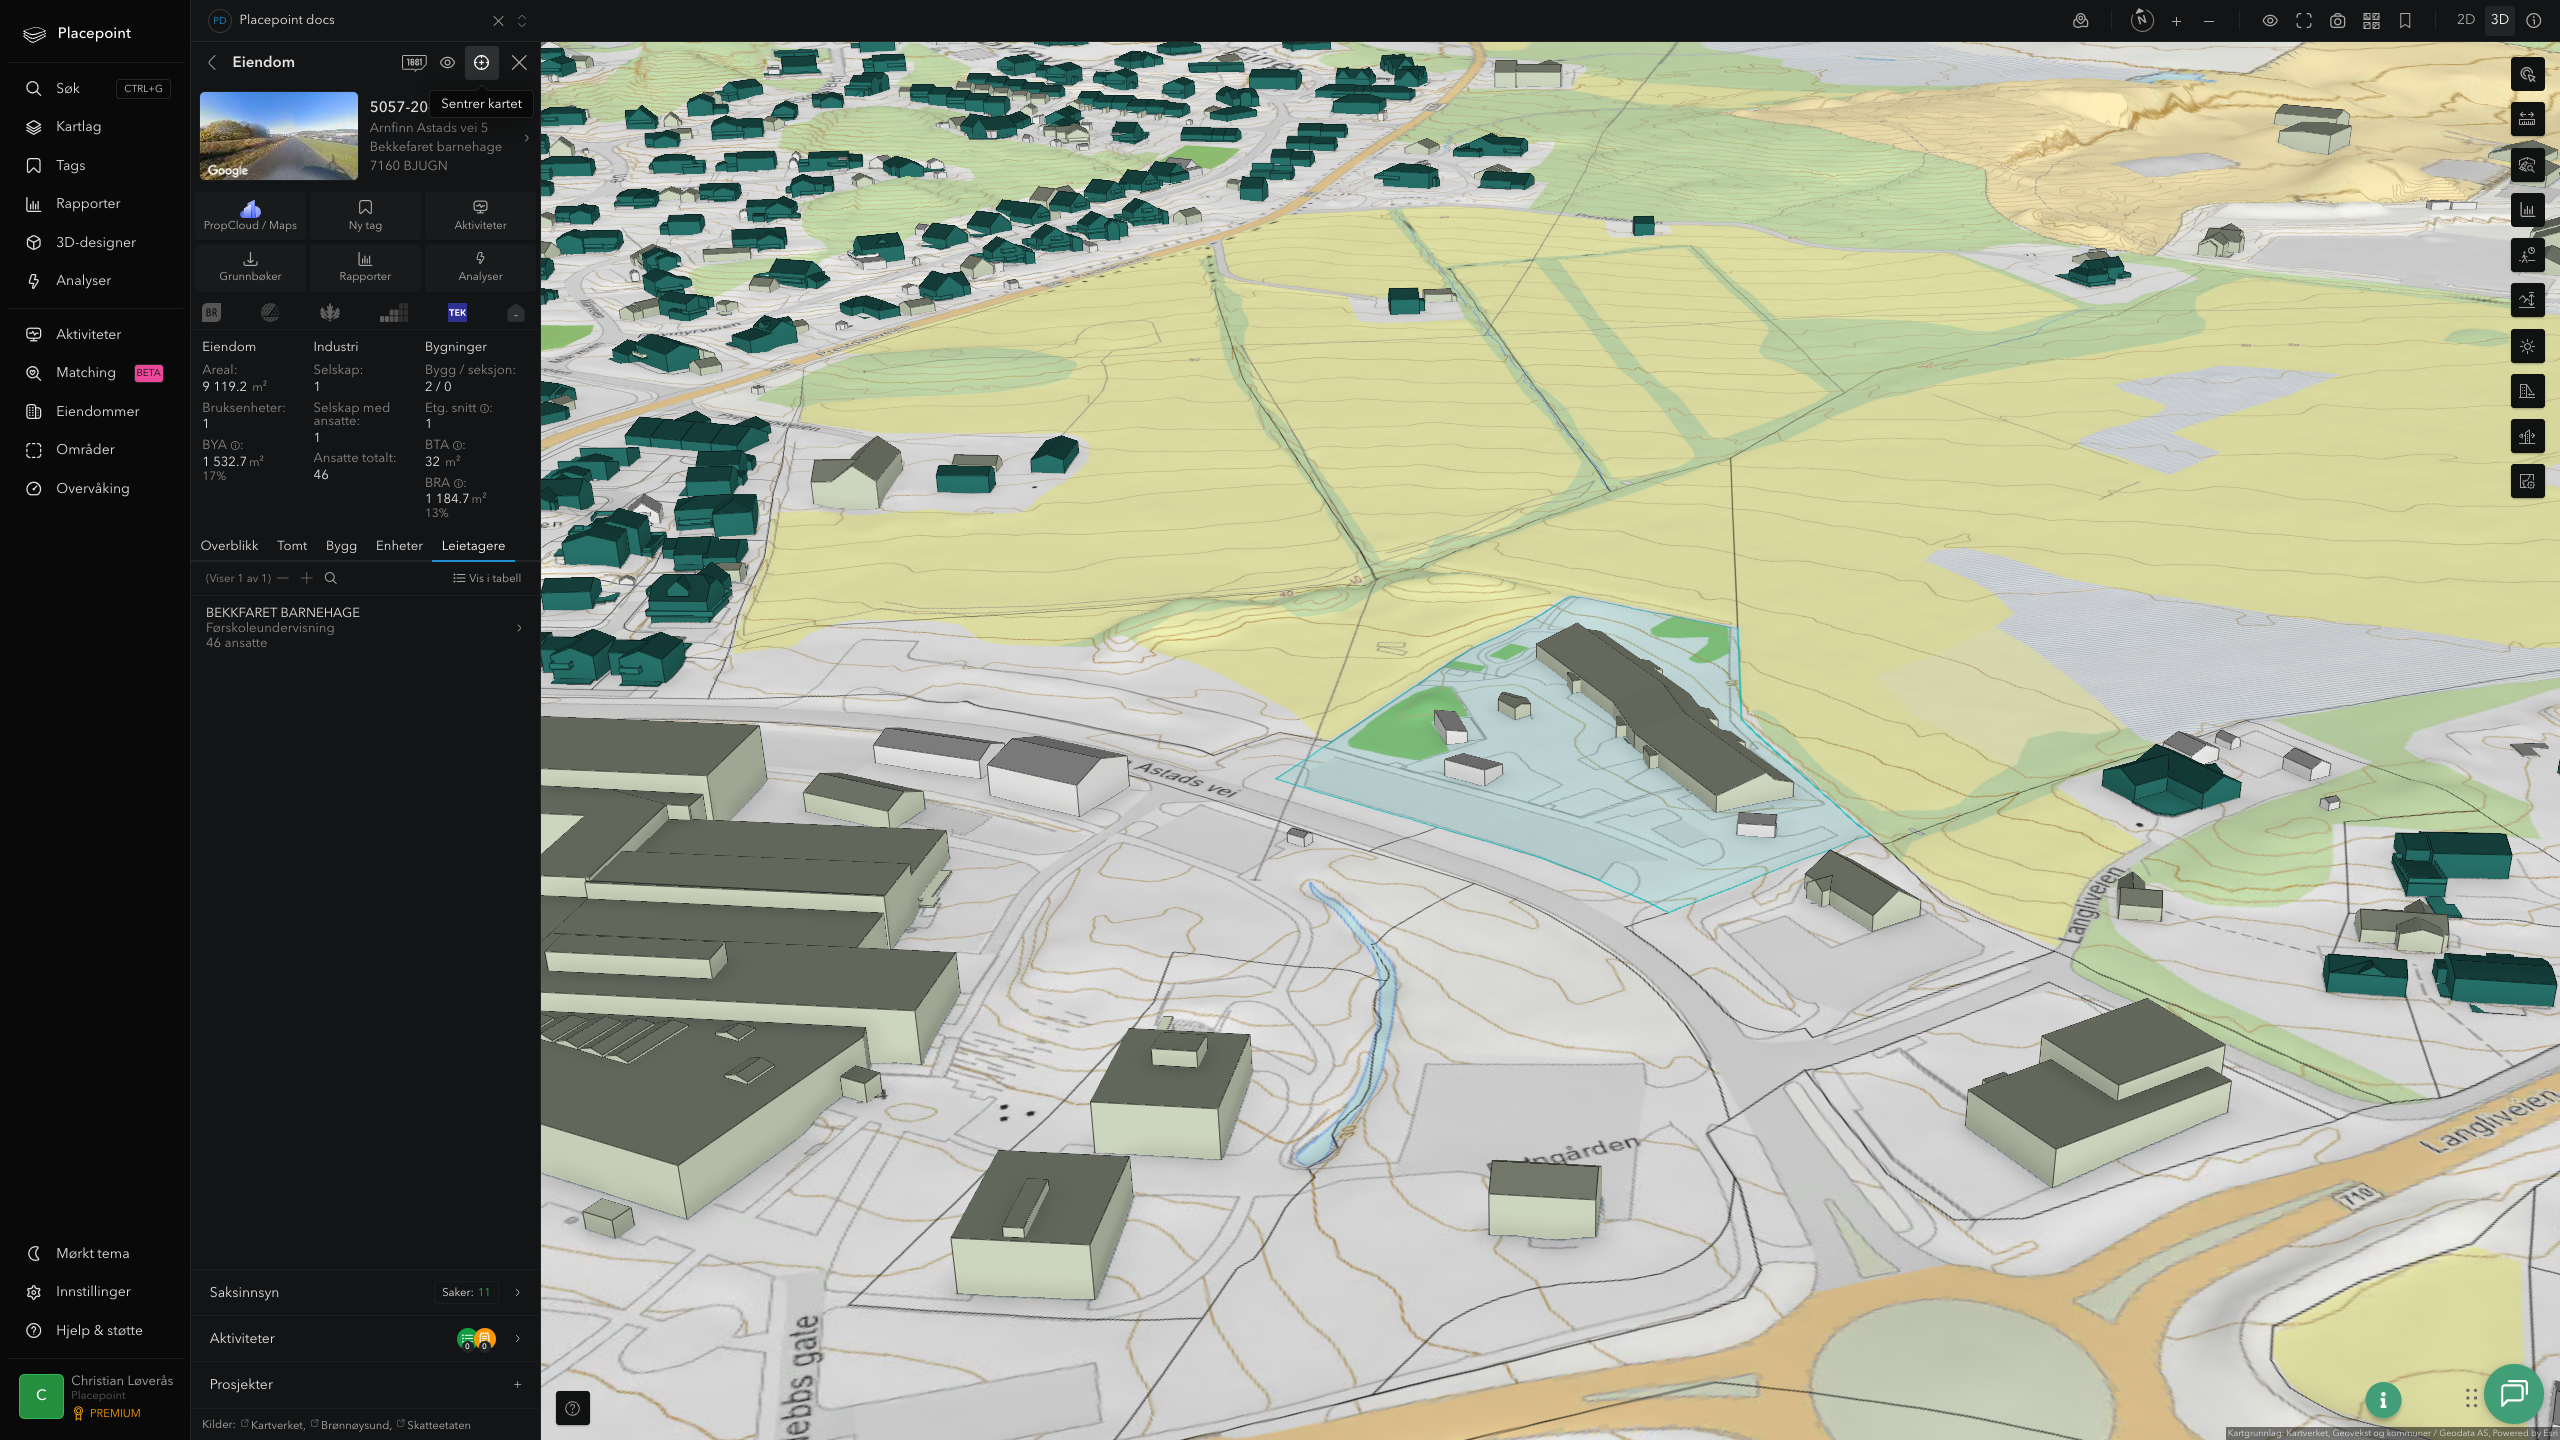2560x1440 pixels.
Task: Click the TEK badge icon
Action: (x=457, y=313)
